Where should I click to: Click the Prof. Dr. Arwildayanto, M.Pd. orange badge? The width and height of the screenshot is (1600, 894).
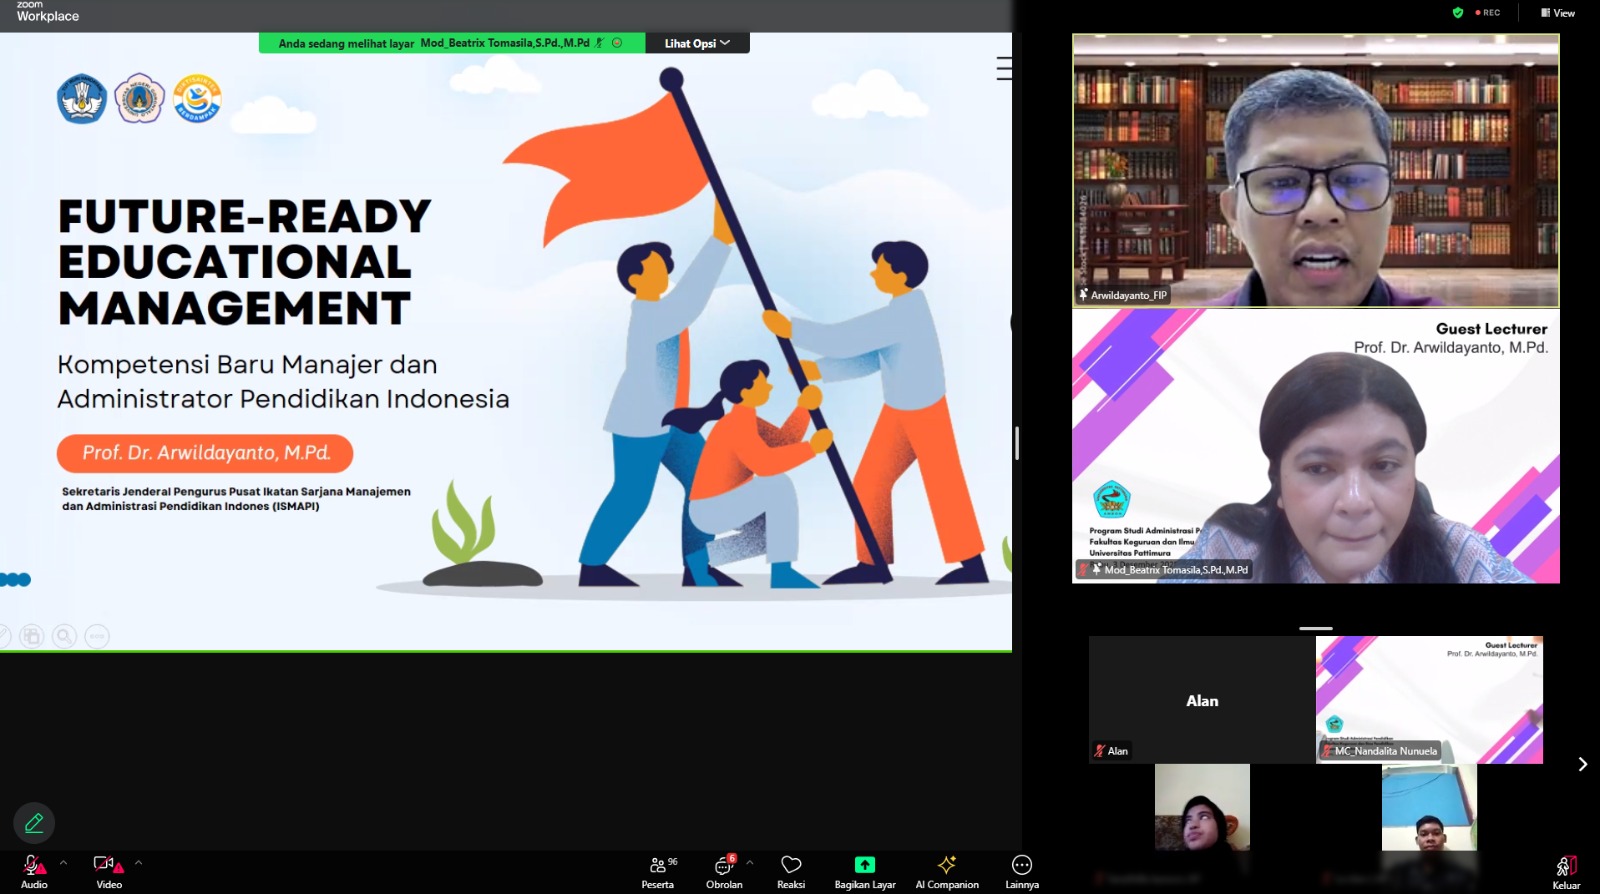[x=205, y=453]
